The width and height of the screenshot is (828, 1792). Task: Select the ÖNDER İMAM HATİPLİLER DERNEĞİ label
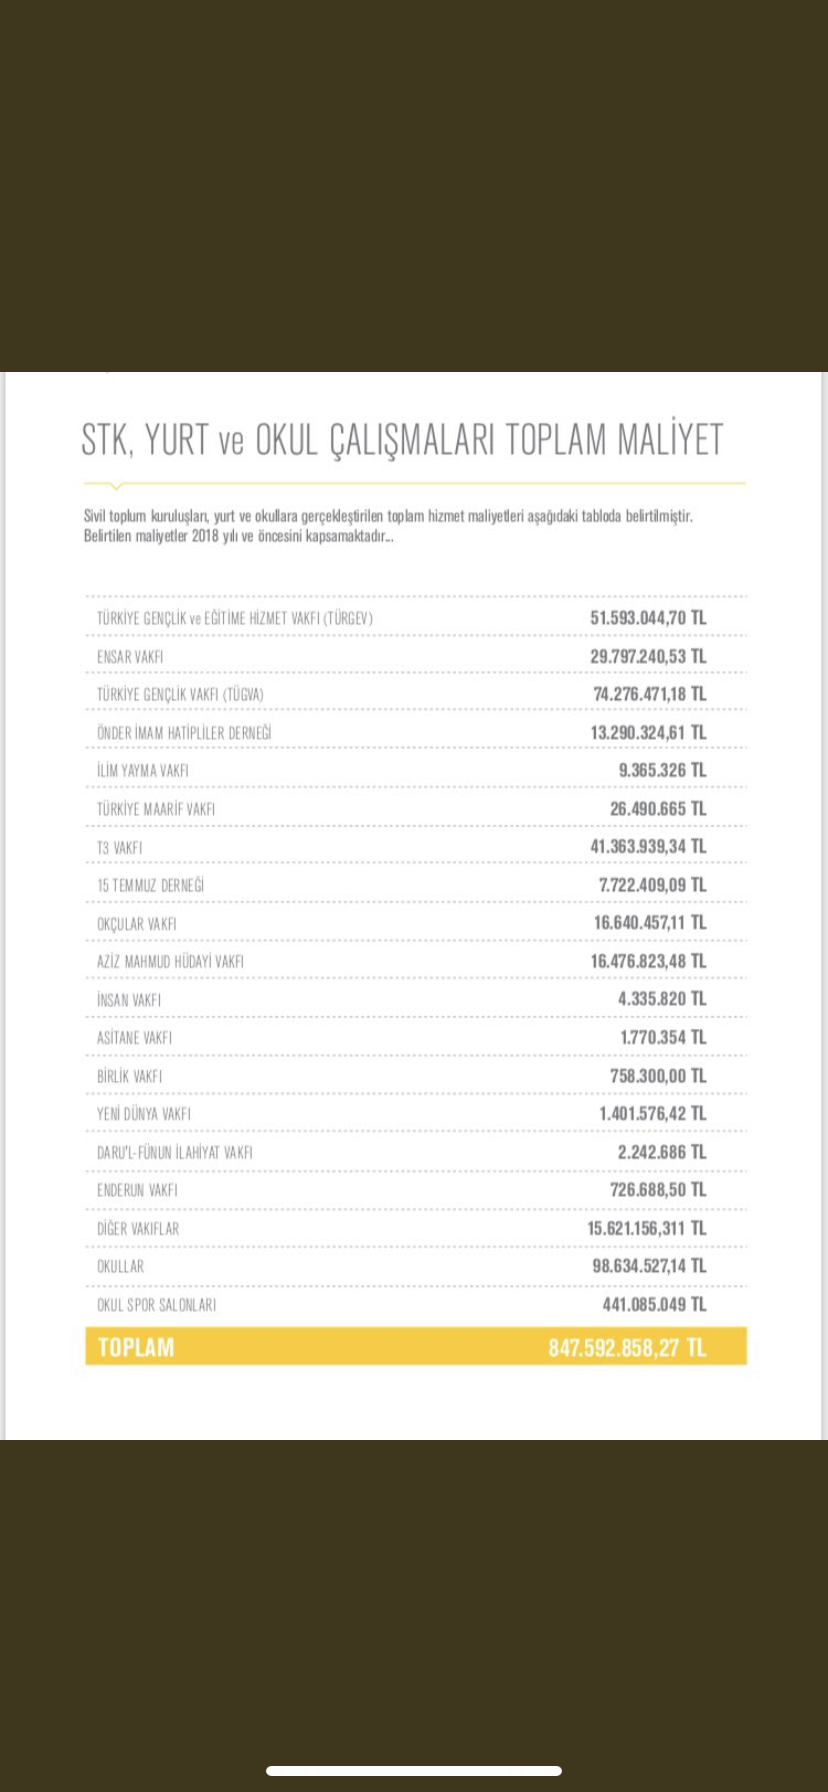[x=184, y=733]
